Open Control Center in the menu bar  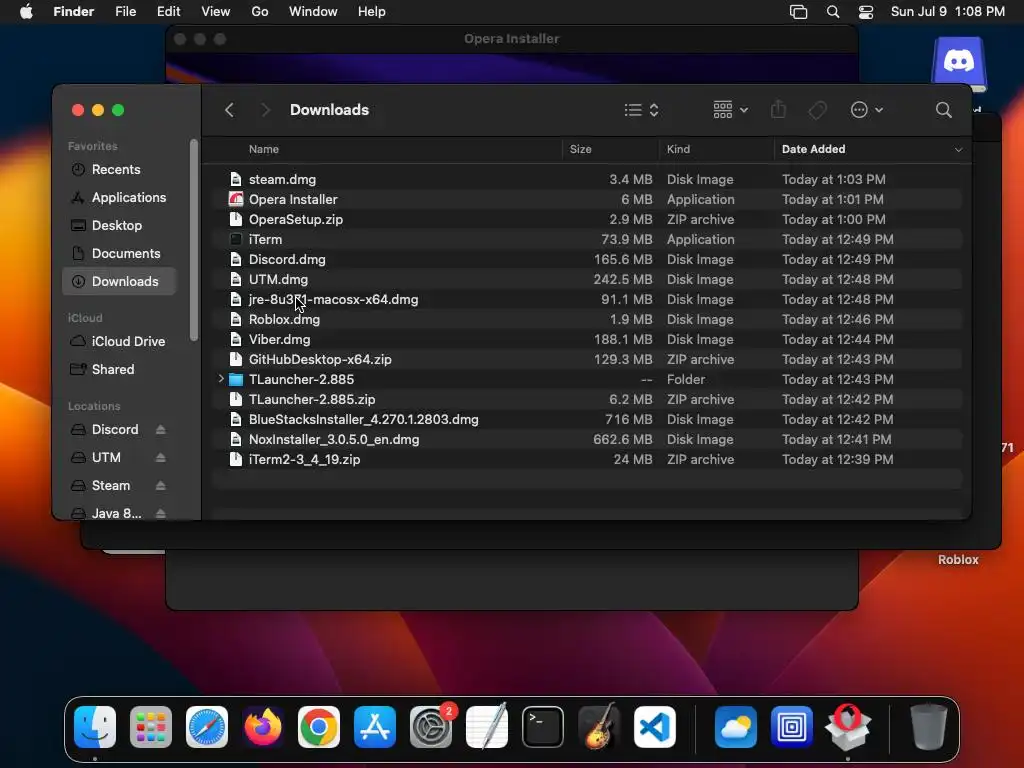[x=866, y=12]
